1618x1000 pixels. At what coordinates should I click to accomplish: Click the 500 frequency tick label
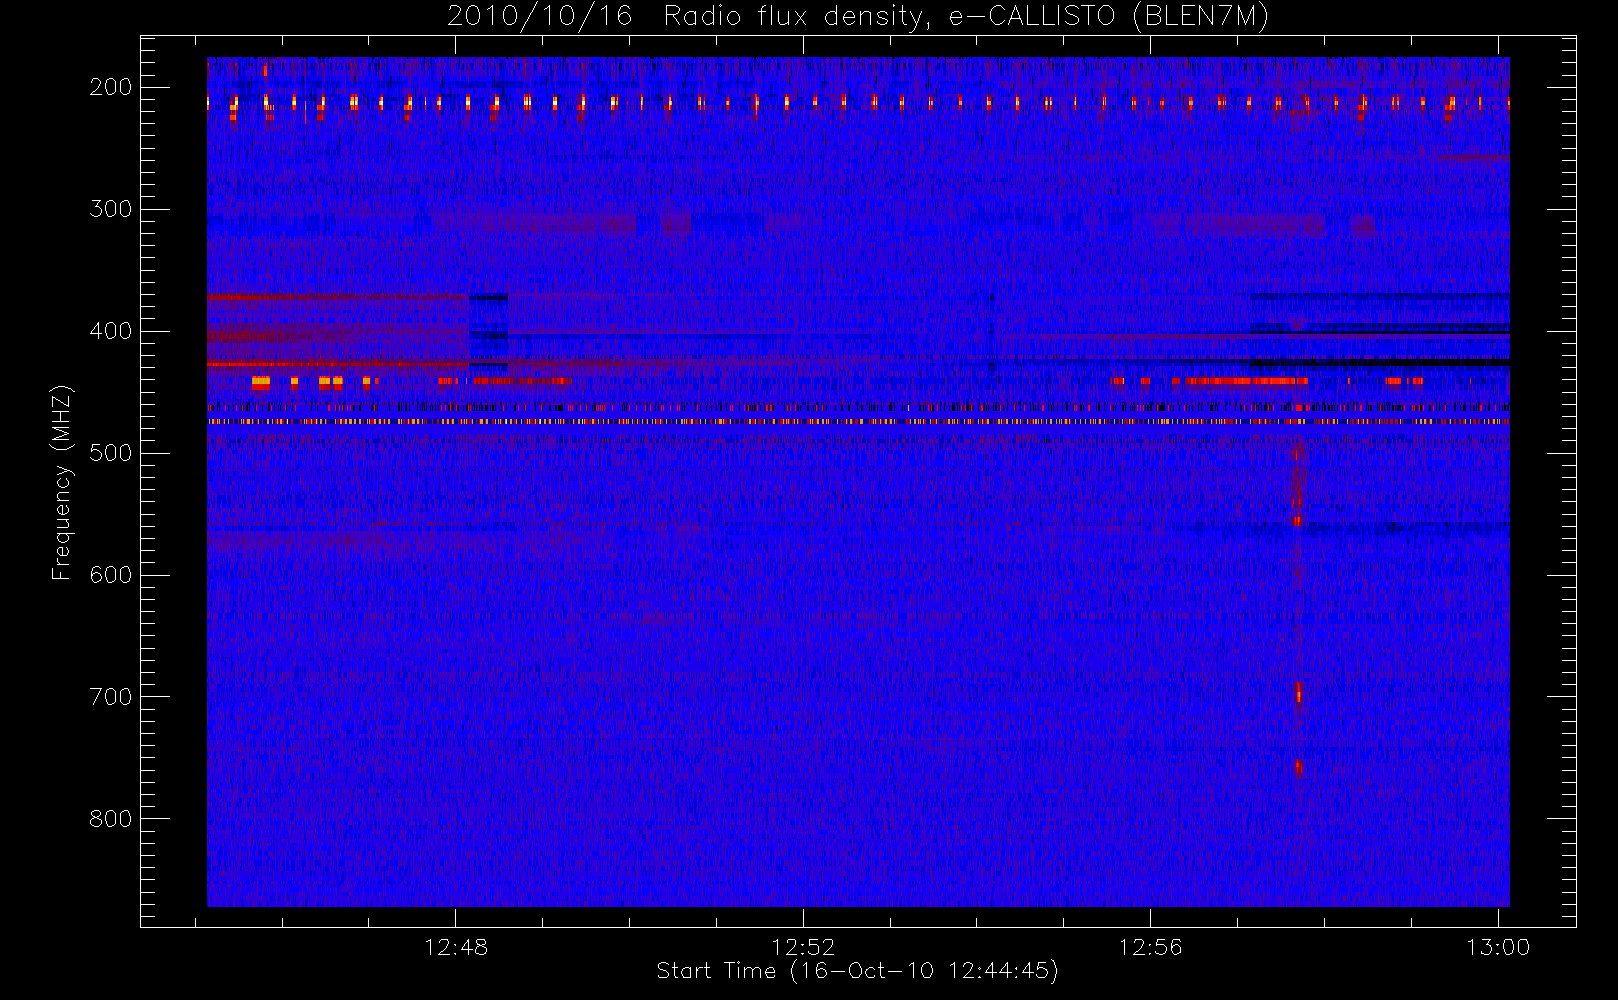(111, 453)
